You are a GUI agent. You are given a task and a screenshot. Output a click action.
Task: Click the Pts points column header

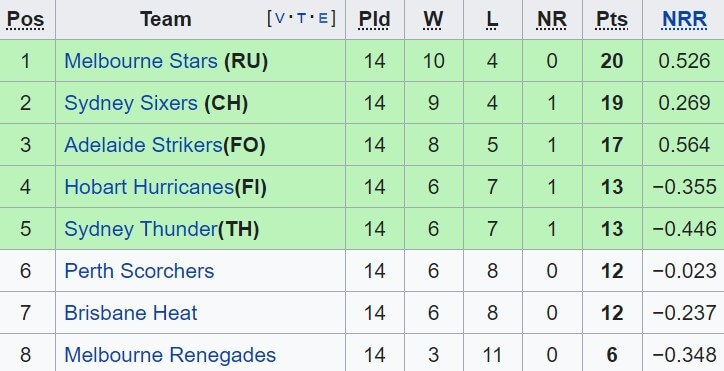tap(612, 19)
